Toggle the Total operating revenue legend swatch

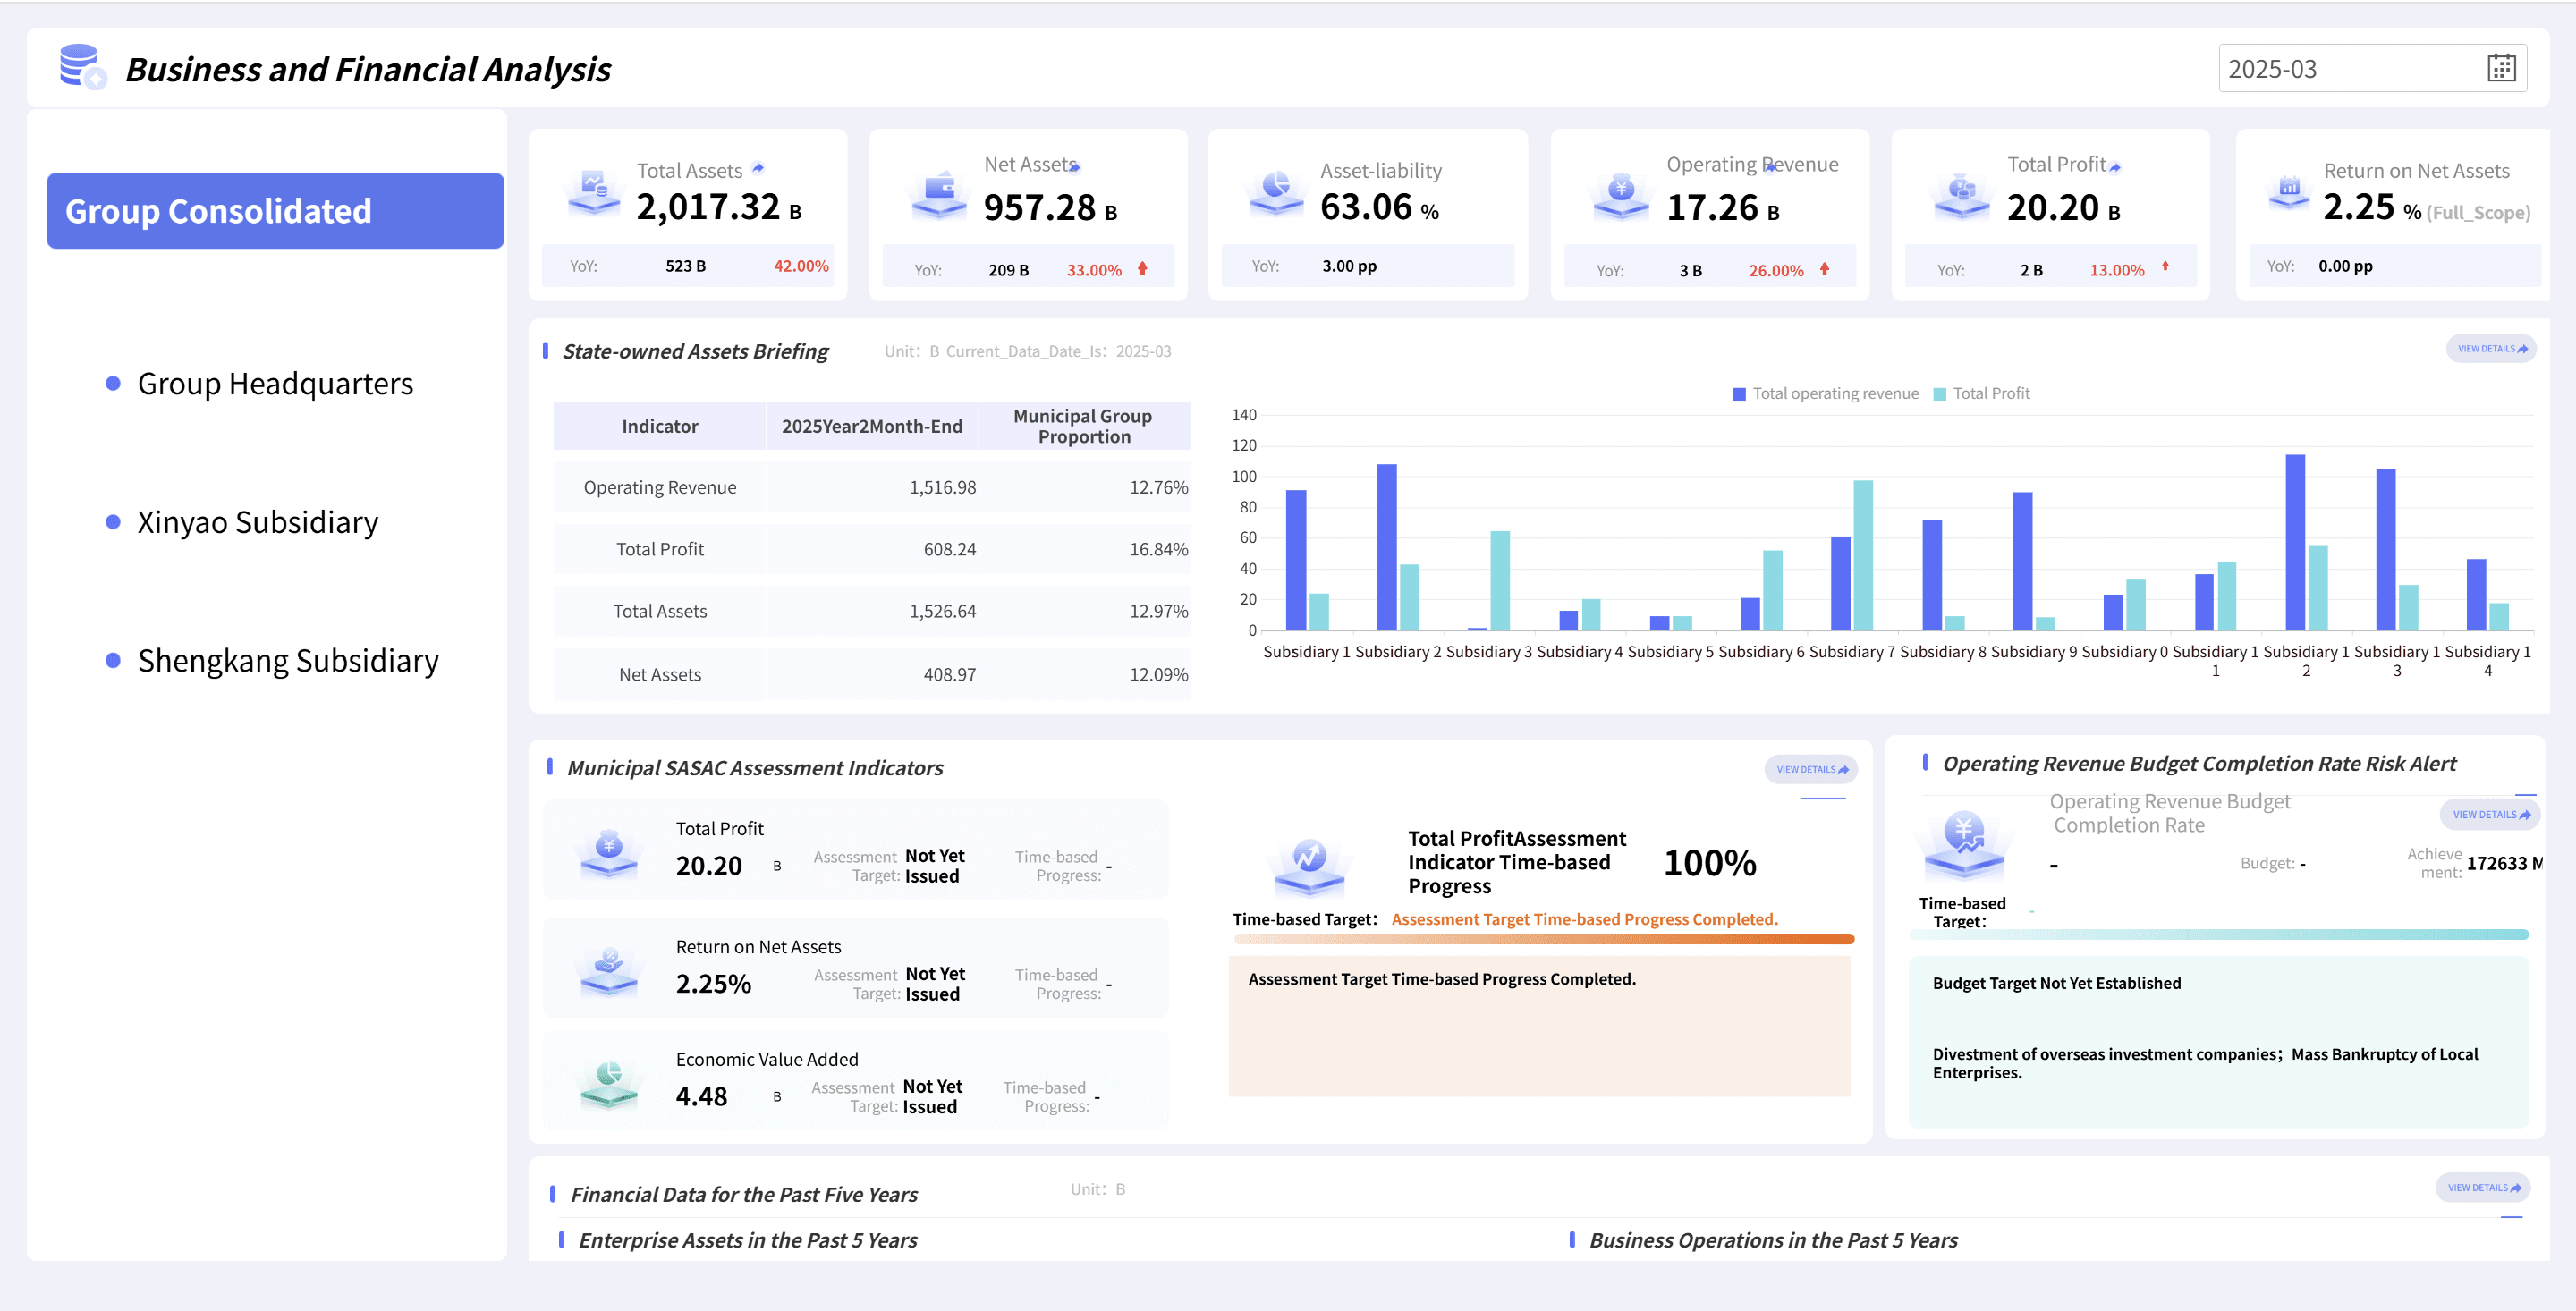[1739, 394]
